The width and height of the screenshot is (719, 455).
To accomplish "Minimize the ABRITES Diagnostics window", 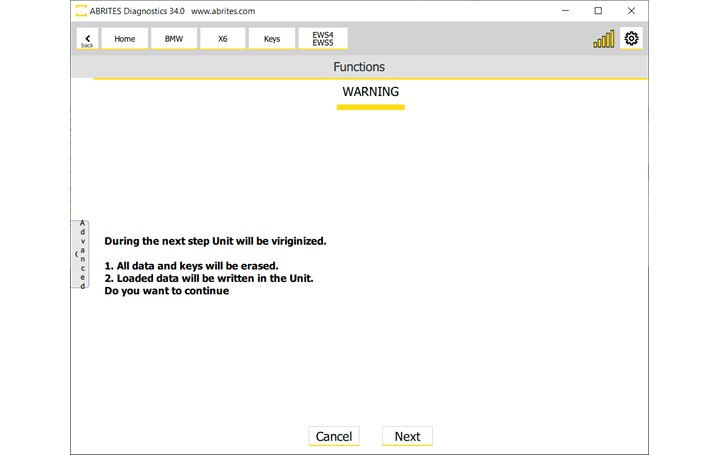I will click(565, 11).
